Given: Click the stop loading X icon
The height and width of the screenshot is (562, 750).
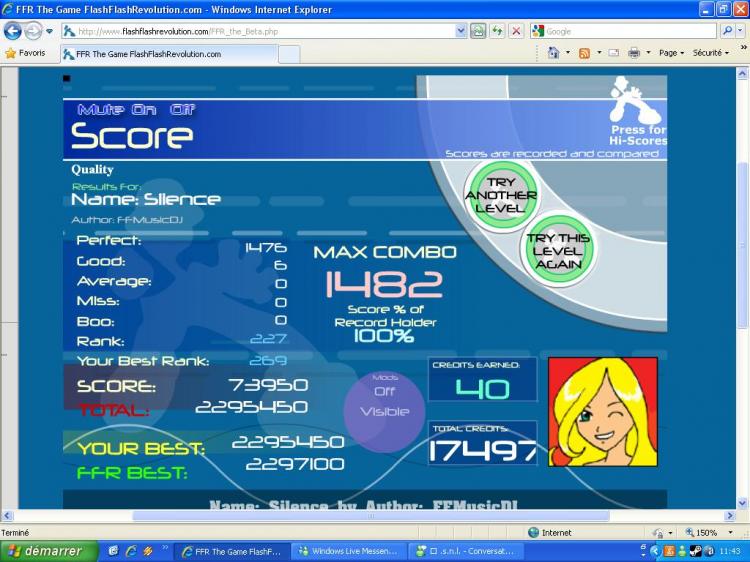Looking at the screenshot, I should point(516,31).
